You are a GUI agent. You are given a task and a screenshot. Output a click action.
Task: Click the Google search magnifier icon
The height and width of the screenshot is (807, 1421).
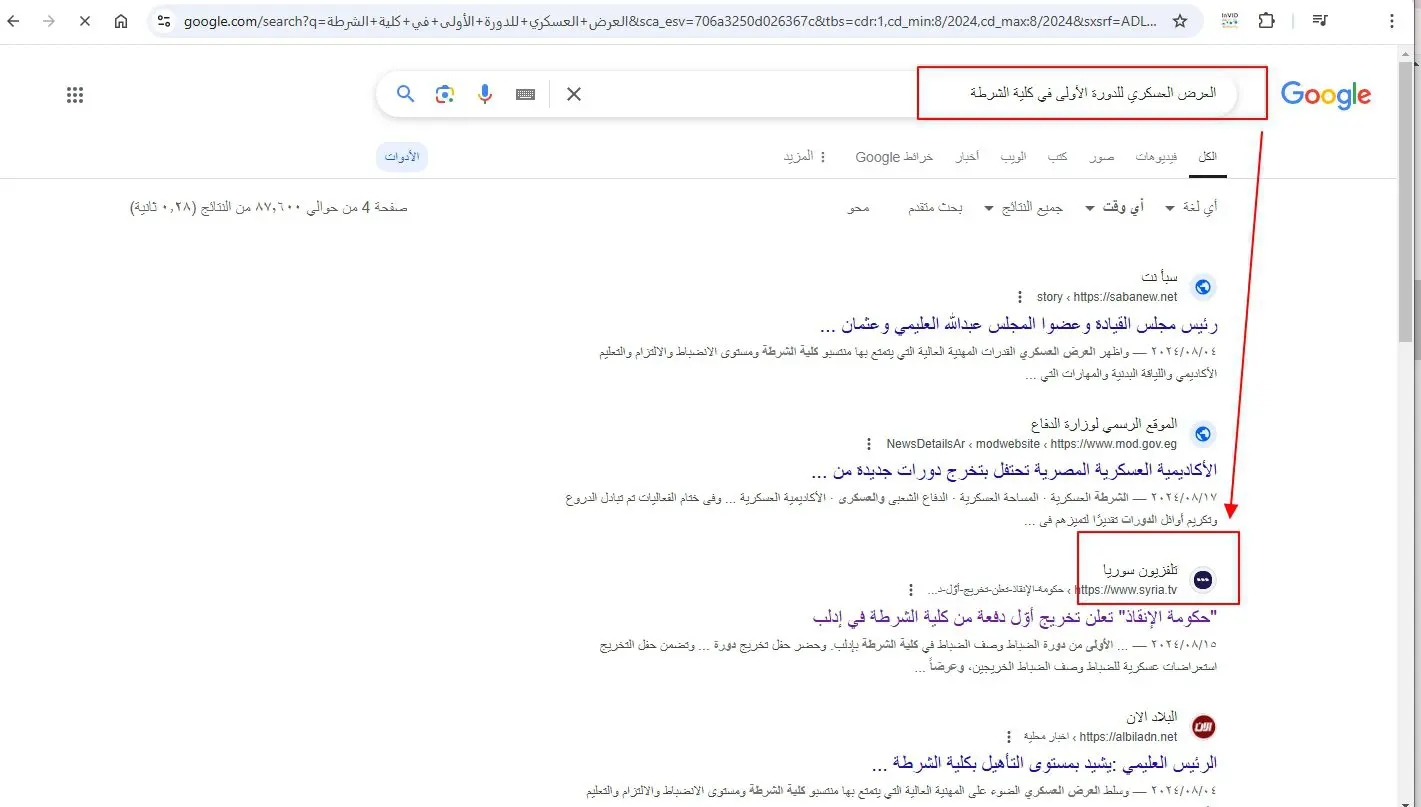point(405,94)
